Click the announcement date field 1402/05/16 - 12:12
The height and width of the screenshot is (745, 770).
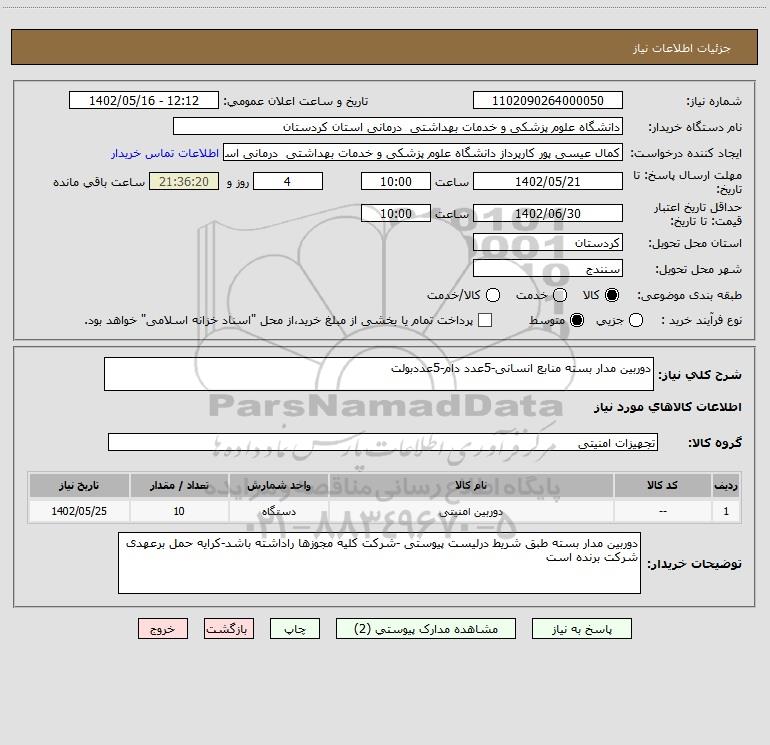coord(144,101)
